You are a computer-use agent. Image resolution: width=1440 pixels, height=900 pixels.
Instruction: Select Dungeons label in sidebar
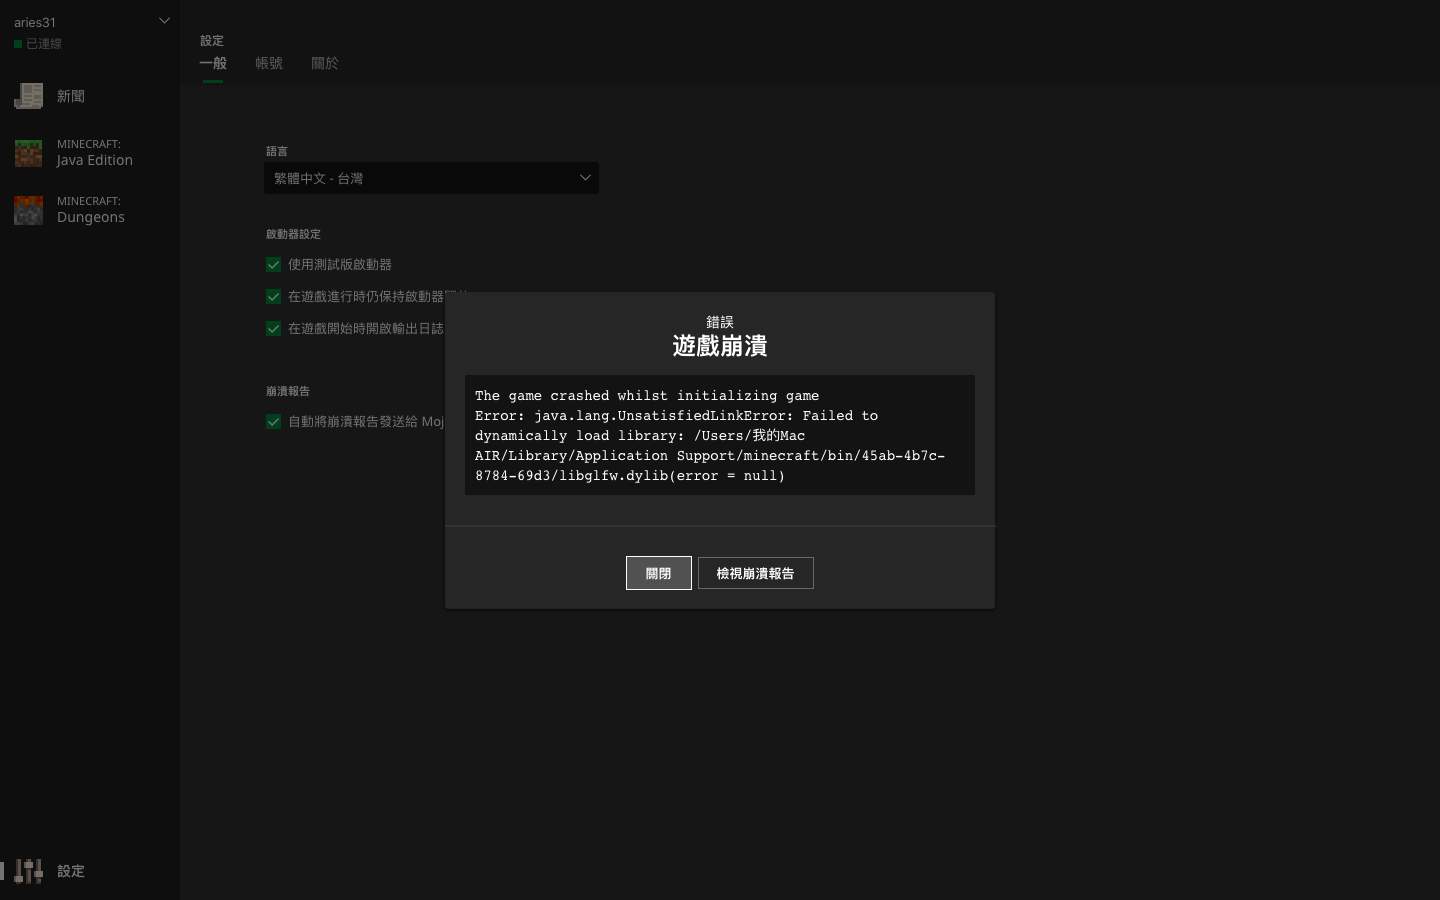pos(91,217)
